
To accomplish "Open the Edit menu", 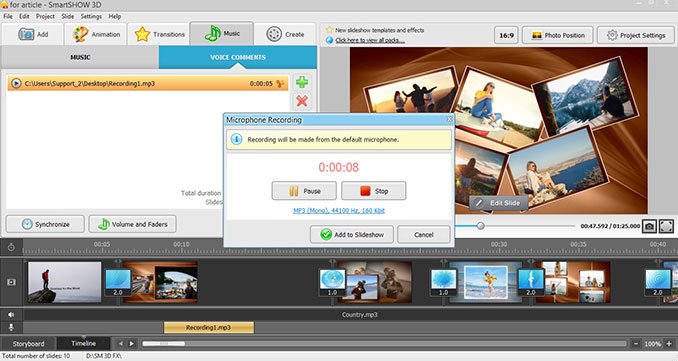I will tap(24, 16).
